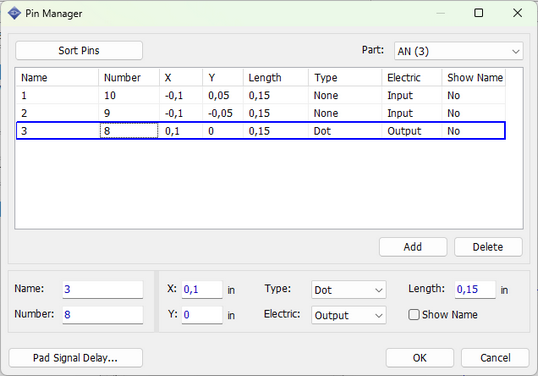Screen dimensions: 538x376
Task: Click number cell 8 in the selected row
Action: 129,131
